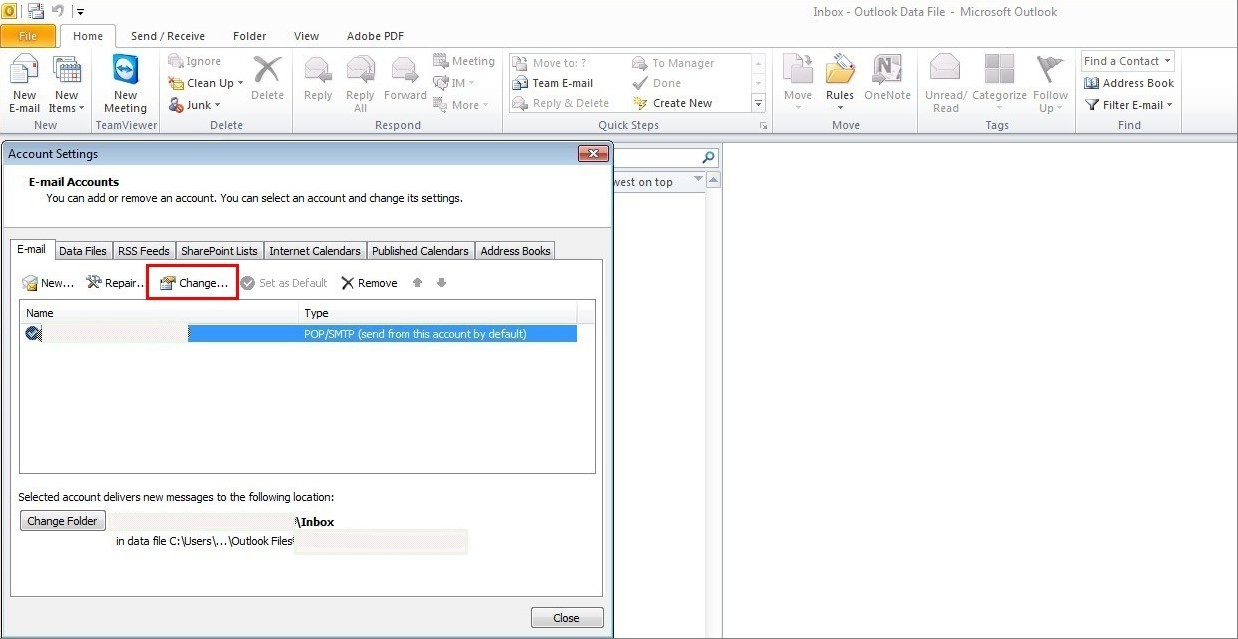Click into Find a Contact field
Image resolution: width=1238 pixels, height=639 pixels.
(1127, 61)
